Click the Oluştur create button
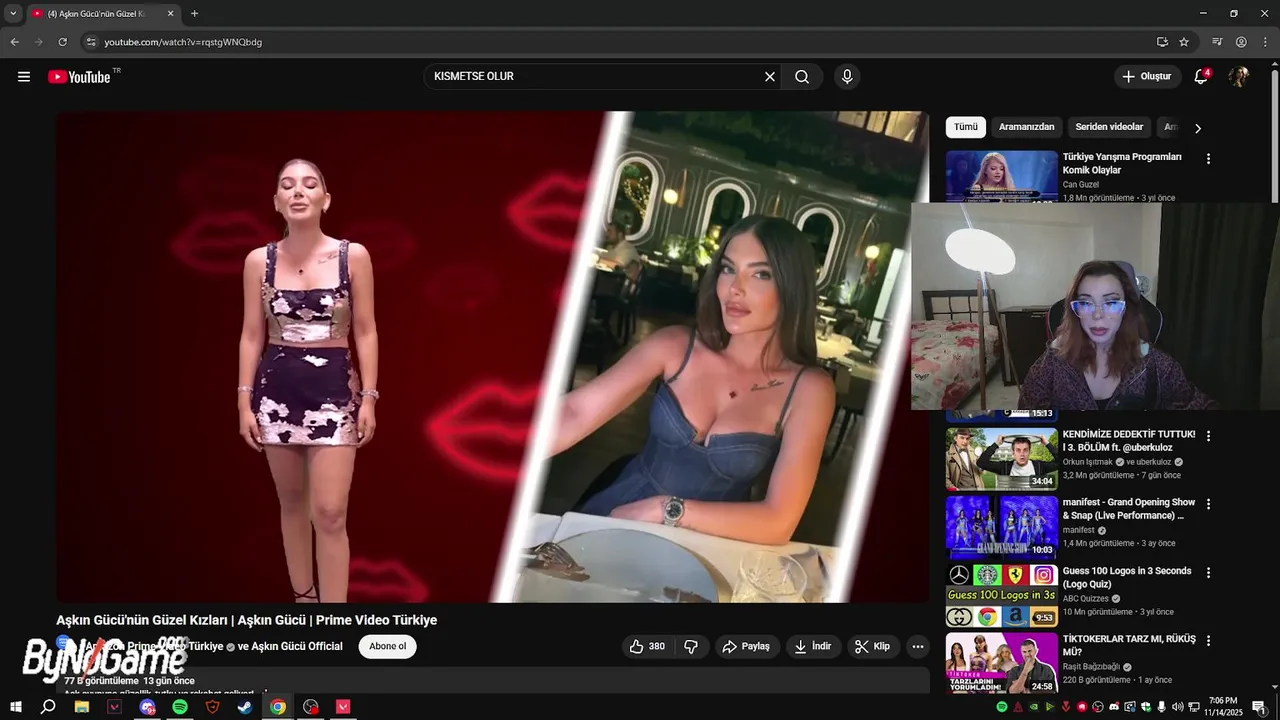The image size is (1280, 720). point(1147,77)
